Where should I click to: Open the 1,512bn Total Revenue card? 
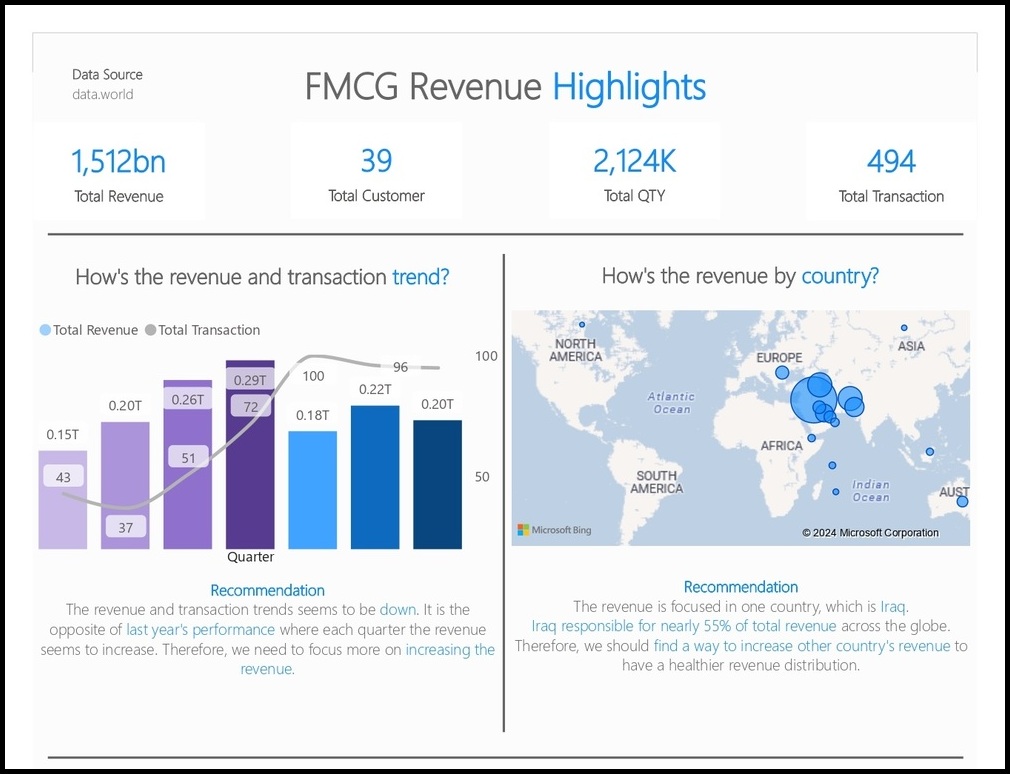click(x=118, y=172)
